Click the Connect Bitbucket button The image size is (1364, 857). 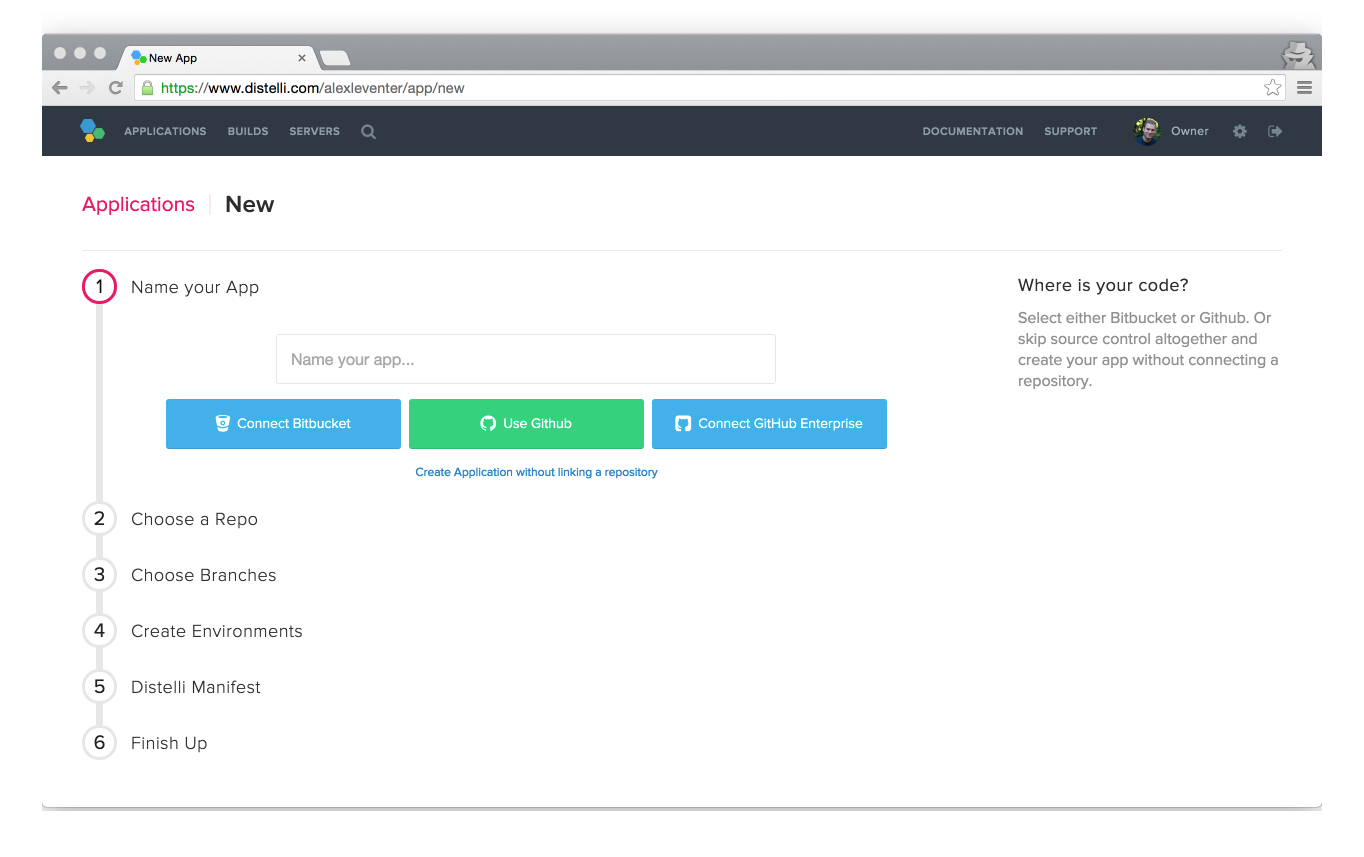[x=283, y=424]
